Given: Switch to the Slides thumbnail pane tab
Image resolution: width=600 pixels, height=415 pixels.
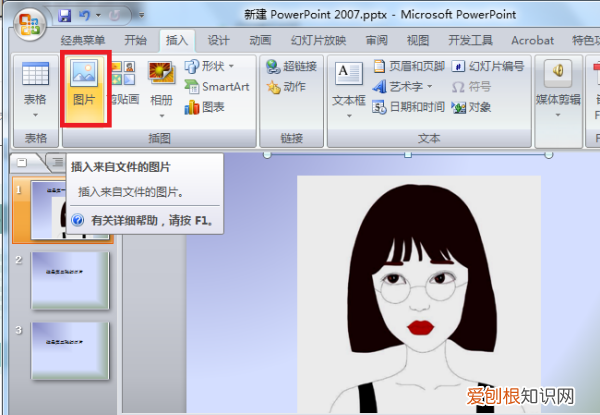Looking at the screenshot, I should click(23, 163).
